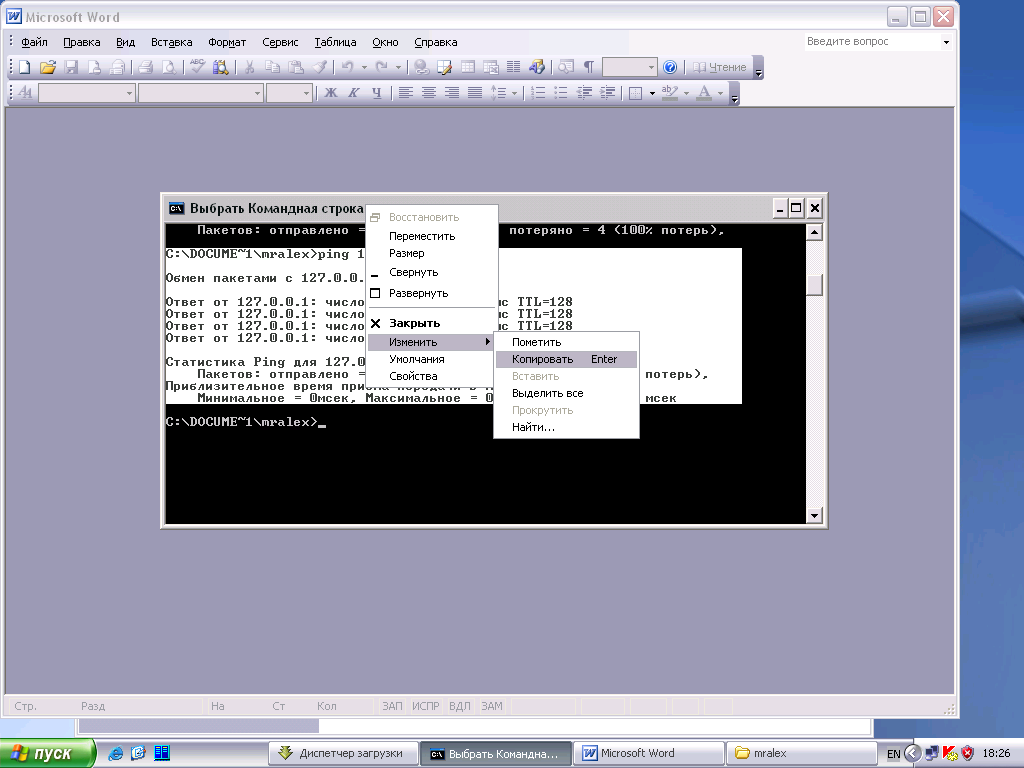Click the Open folder icon in Word toolbar
The width and height of the screenshot is (1024, 768).
pos(48,67)
